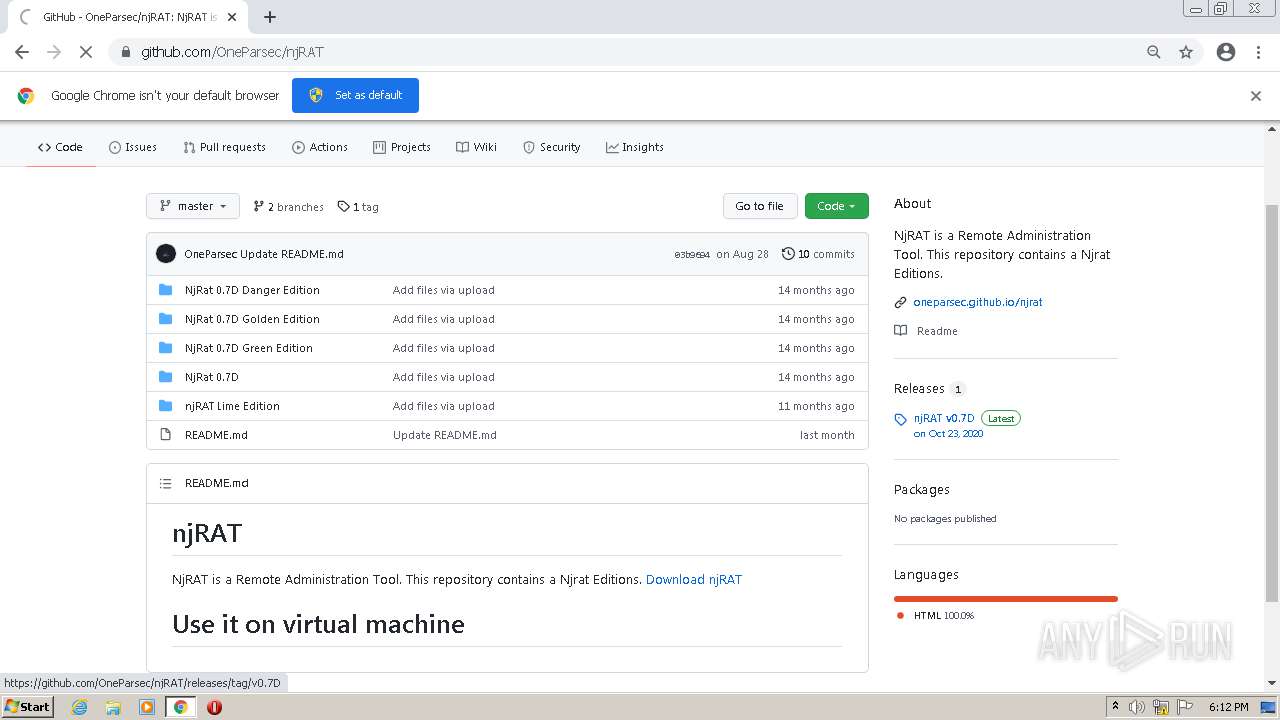
Task: Dismiss the default browser notification bar
Action: (1256, 96)
